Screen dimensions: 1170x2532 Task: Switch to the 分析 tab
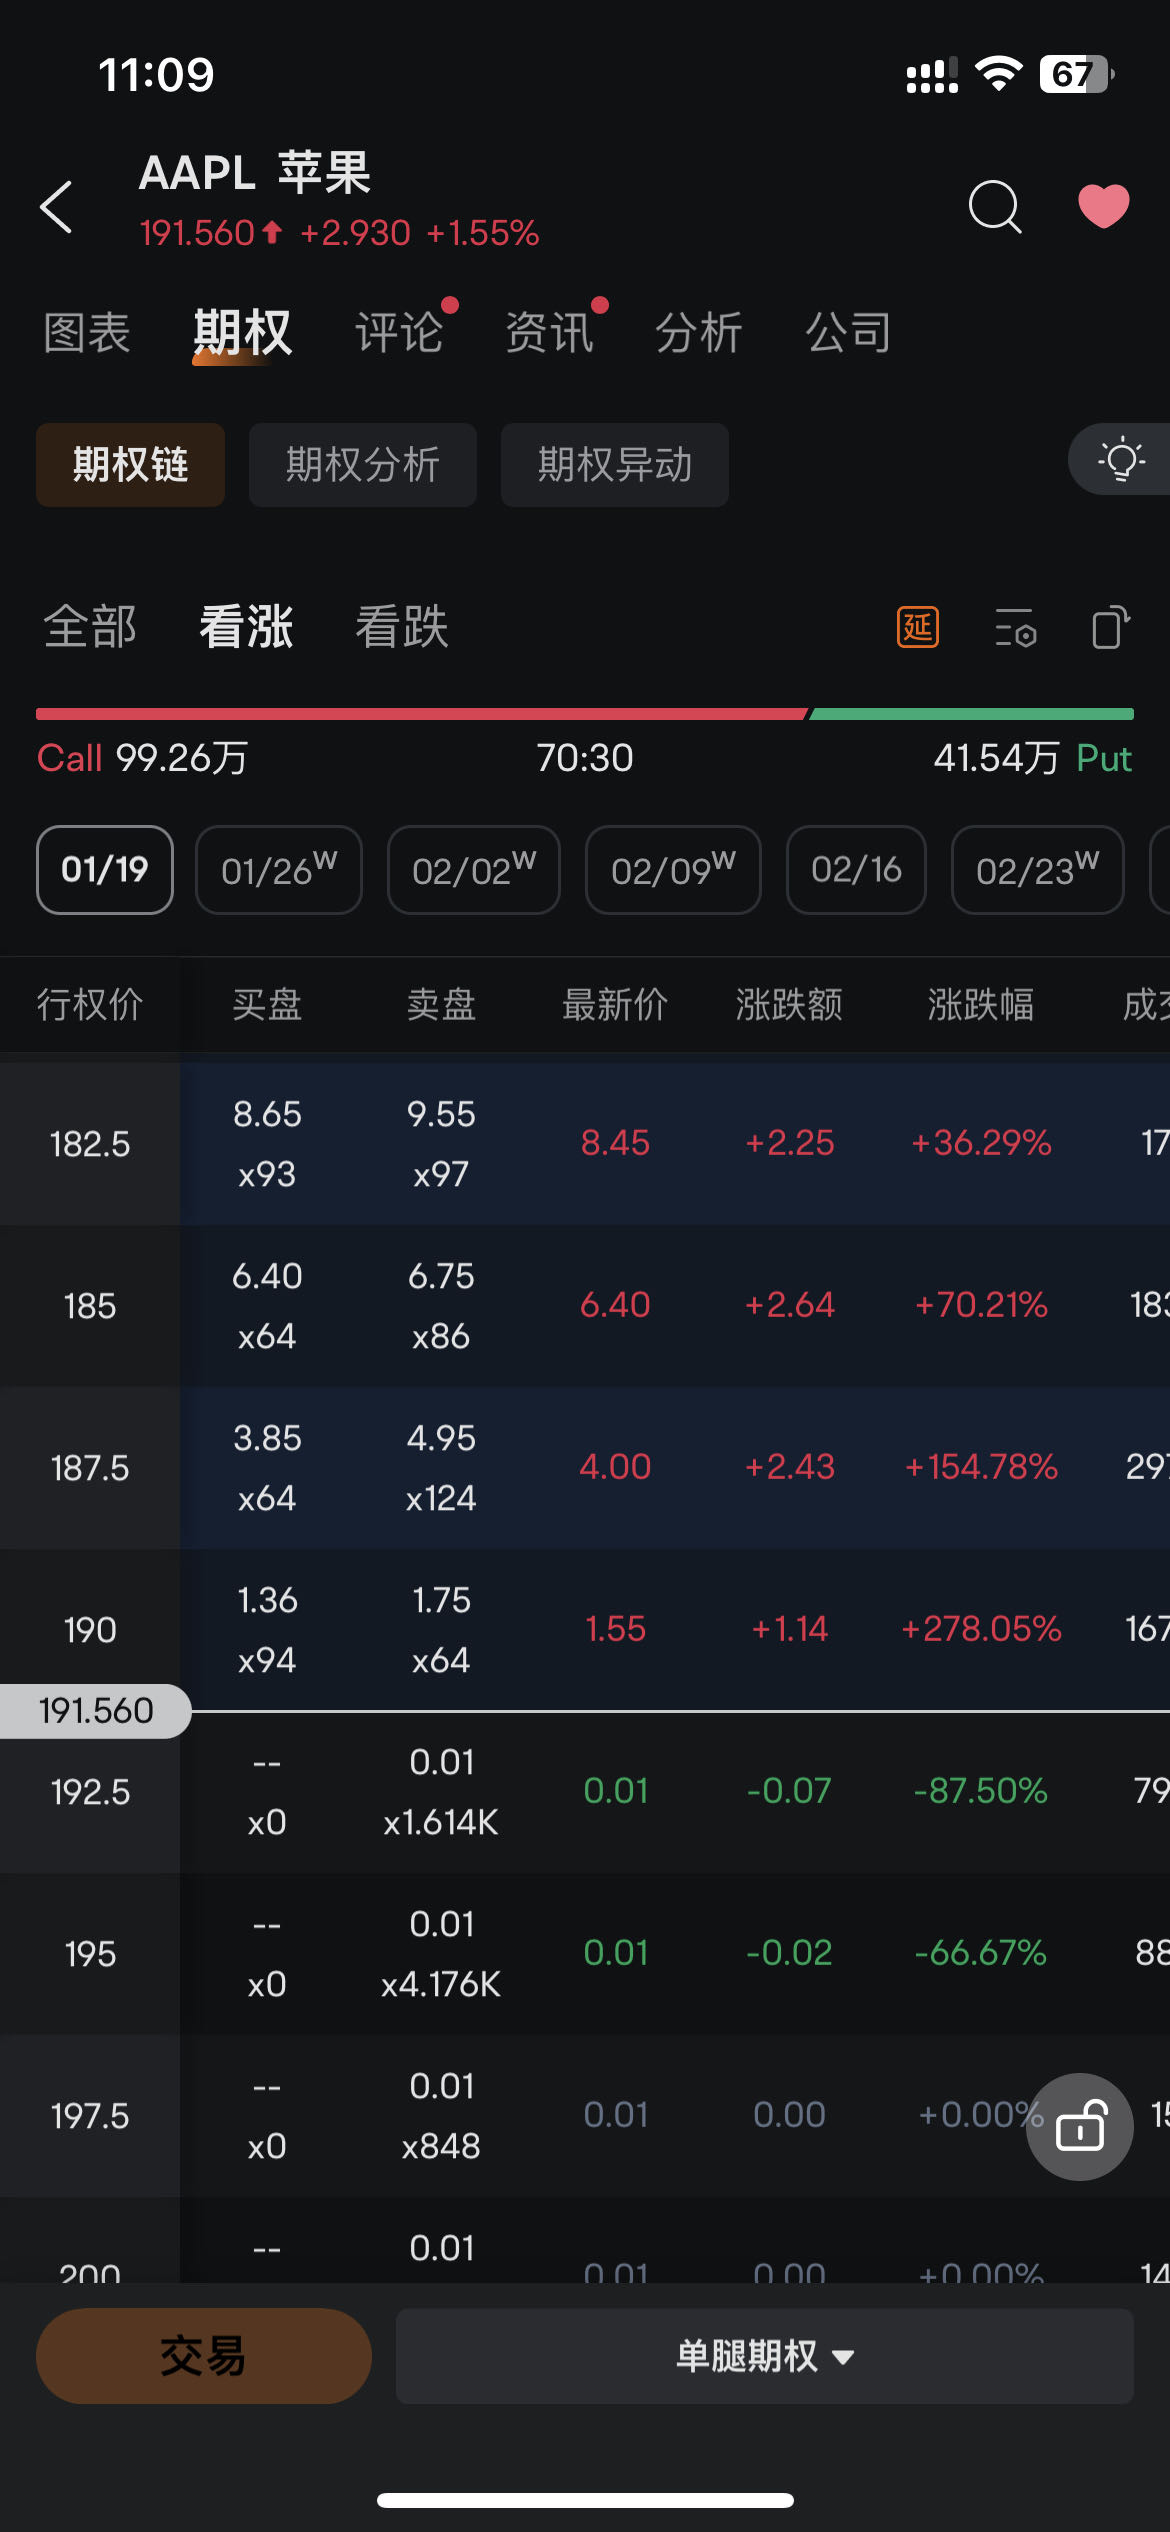pos(698,332)
